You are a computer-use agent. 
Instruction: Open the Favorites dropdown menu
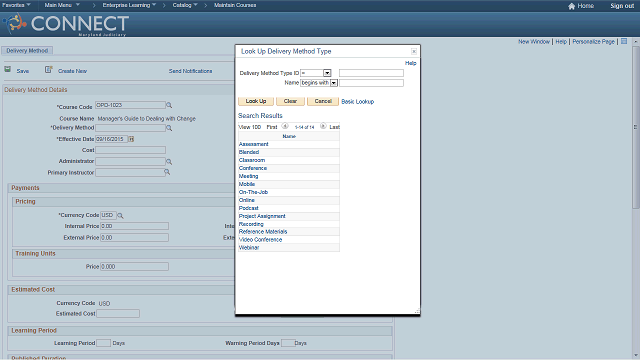(16, 5)
